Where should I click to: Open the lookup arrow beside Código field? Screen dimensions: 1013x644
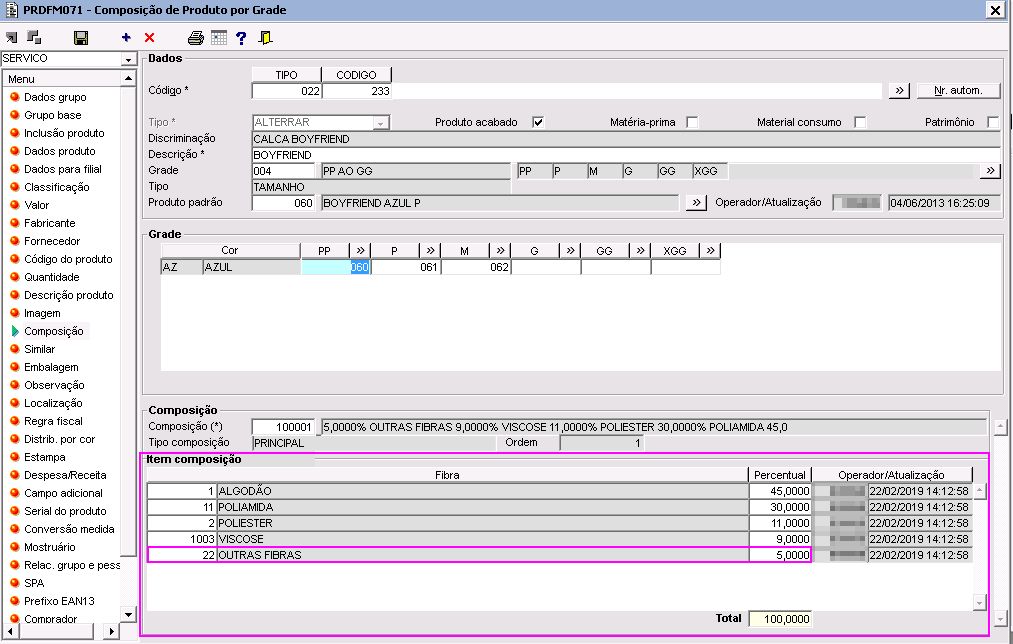pos(899,90)
